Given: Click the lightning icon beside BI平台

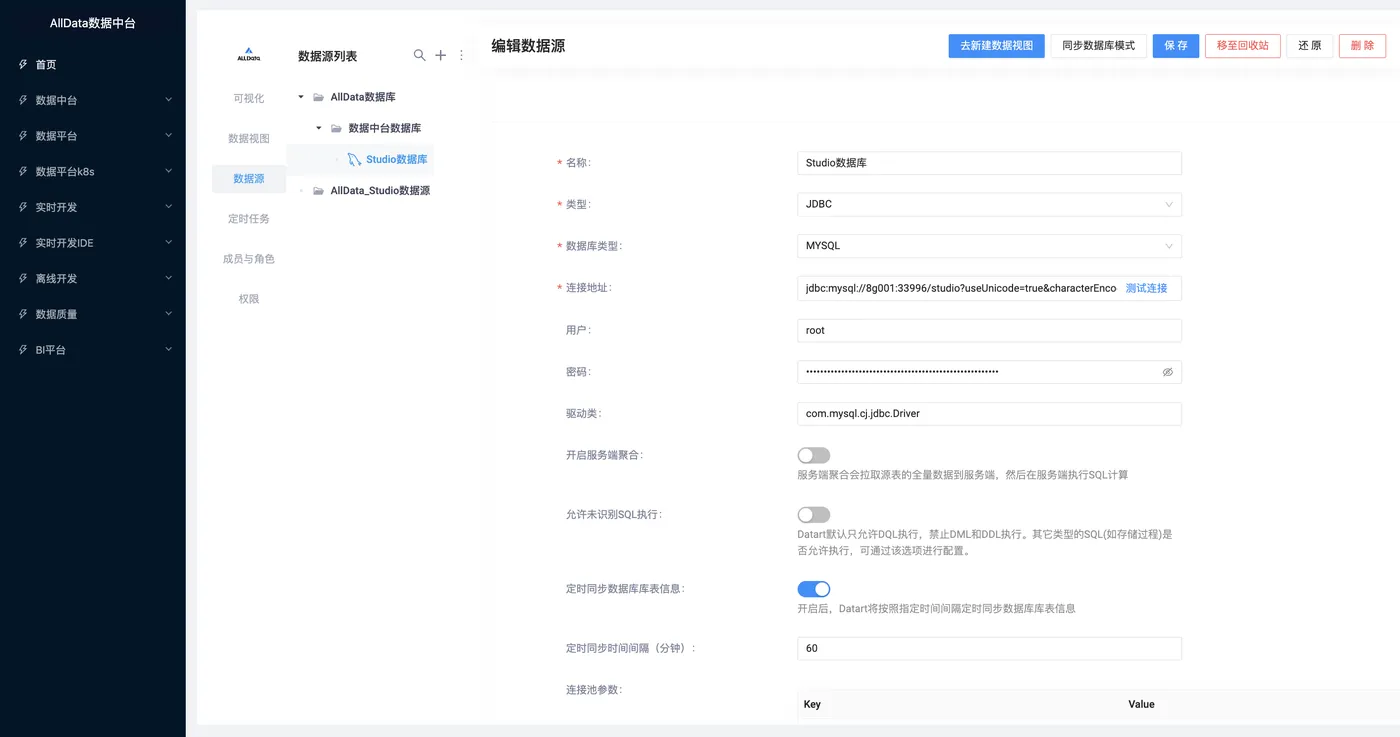Looking at the screenshot, I should tap(23, 350).
